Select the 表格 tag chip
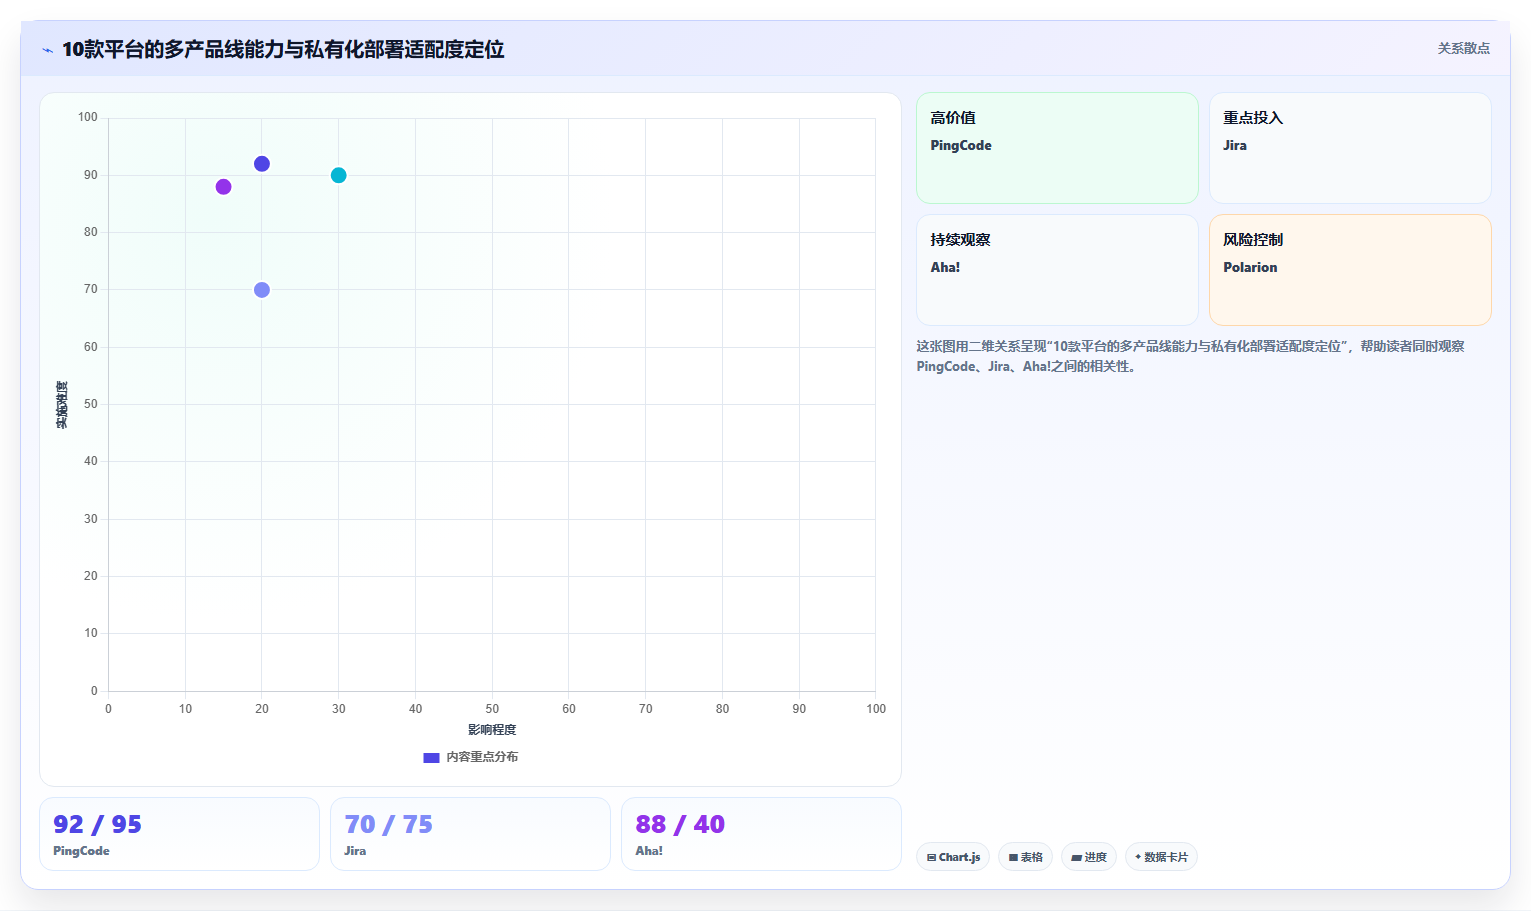The height and width of the screenshot is (911, 1531). pos(1025,857)
